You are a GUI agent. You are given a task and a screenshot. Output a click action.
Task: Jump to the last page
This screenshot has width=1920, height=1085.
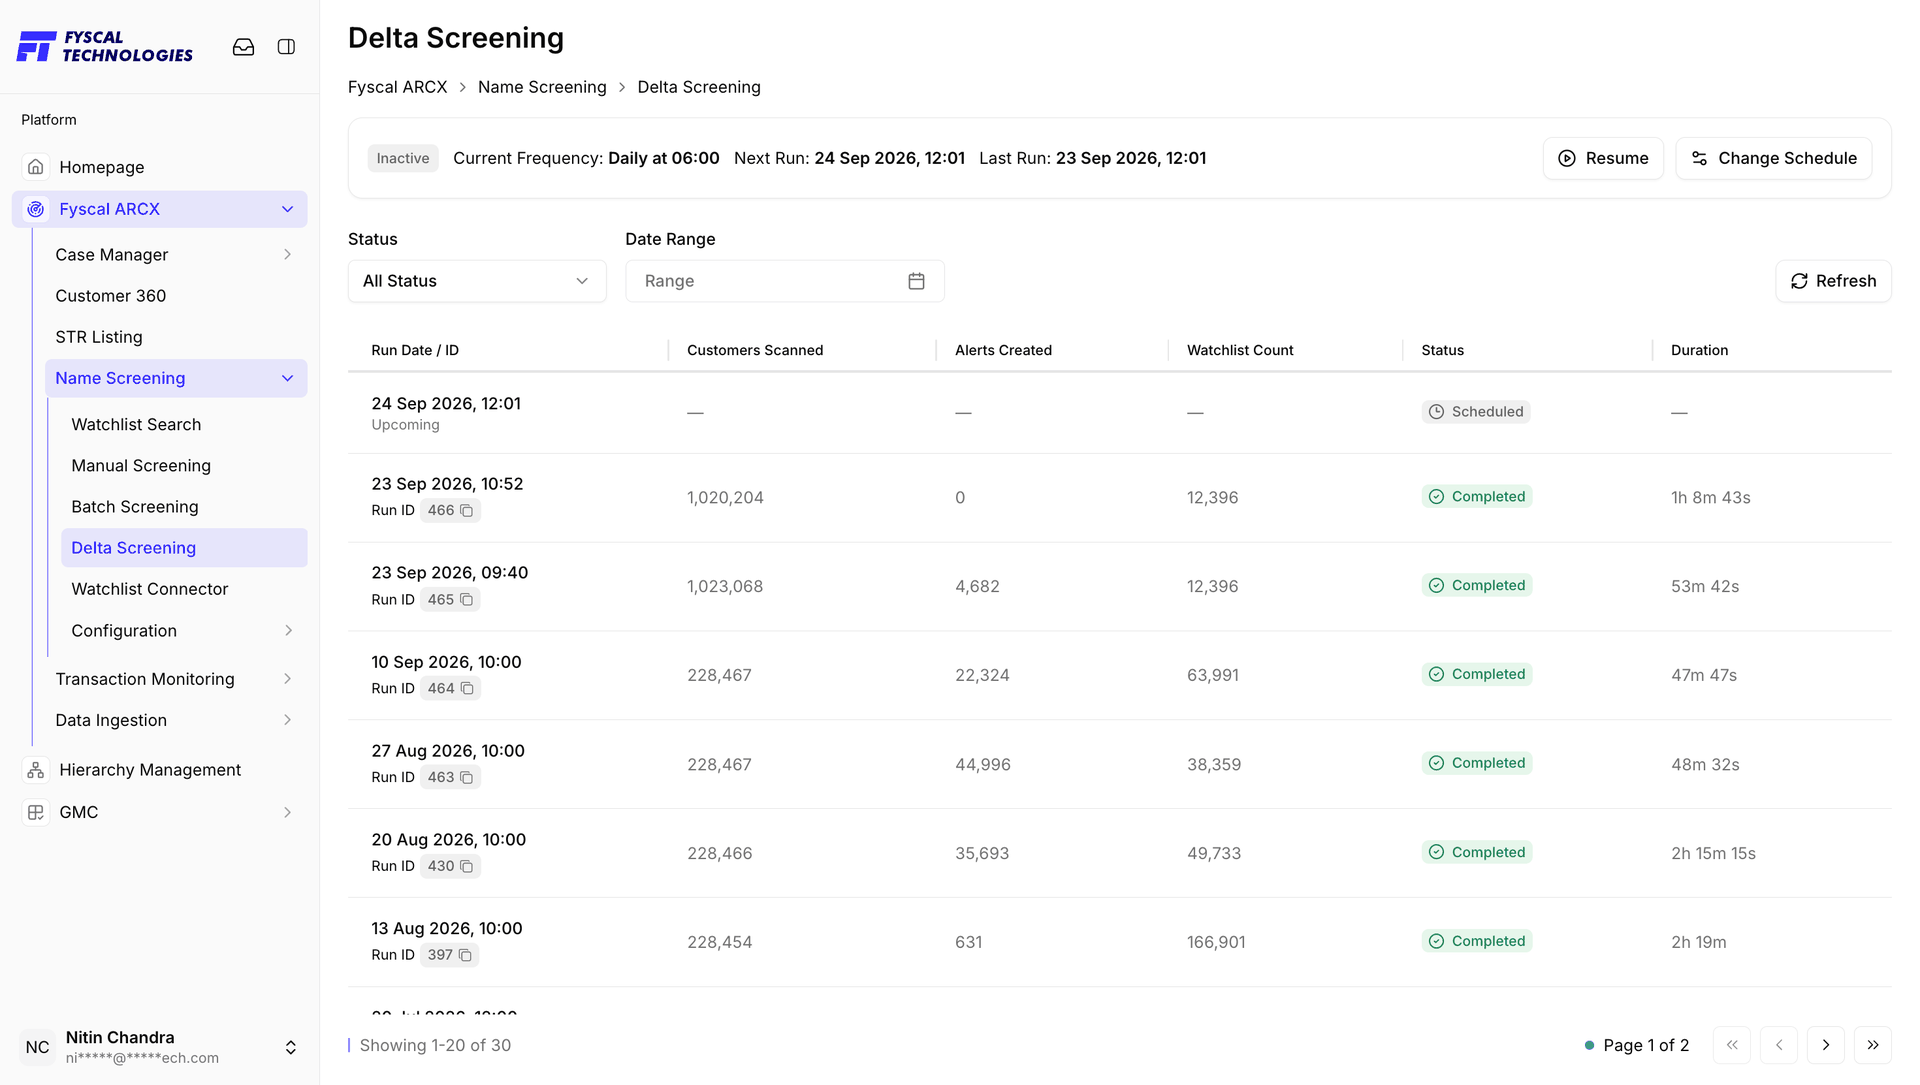point(1873,1045)
